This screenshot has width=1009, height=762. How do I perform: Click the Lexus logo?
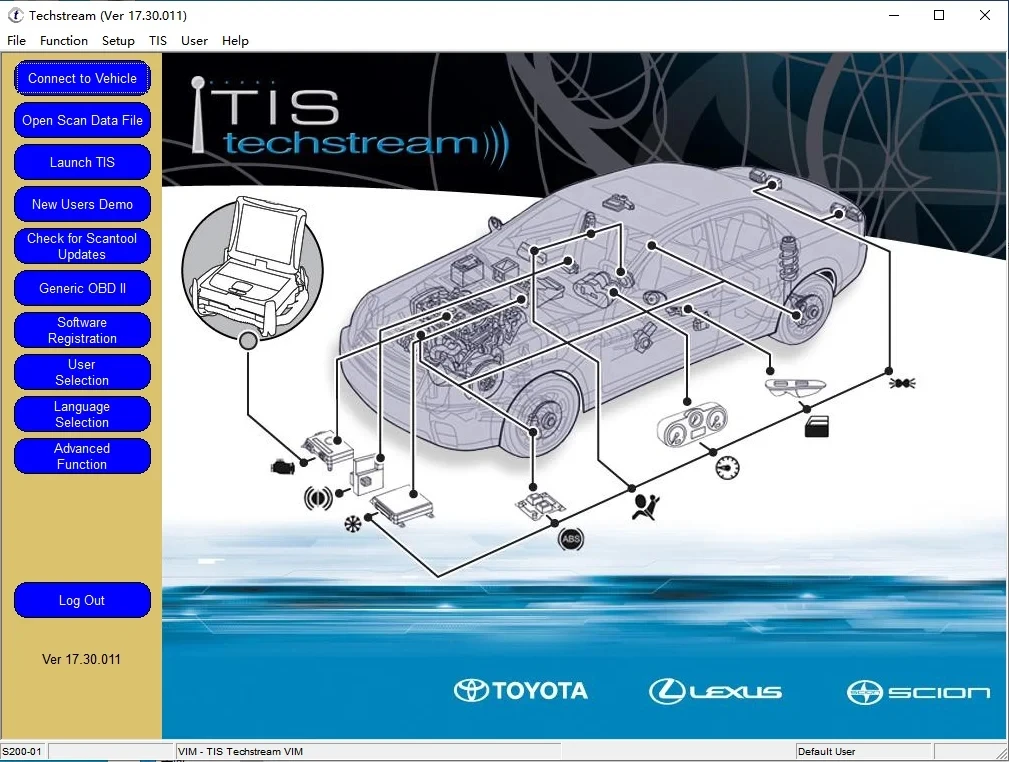(x=715, y=691)
